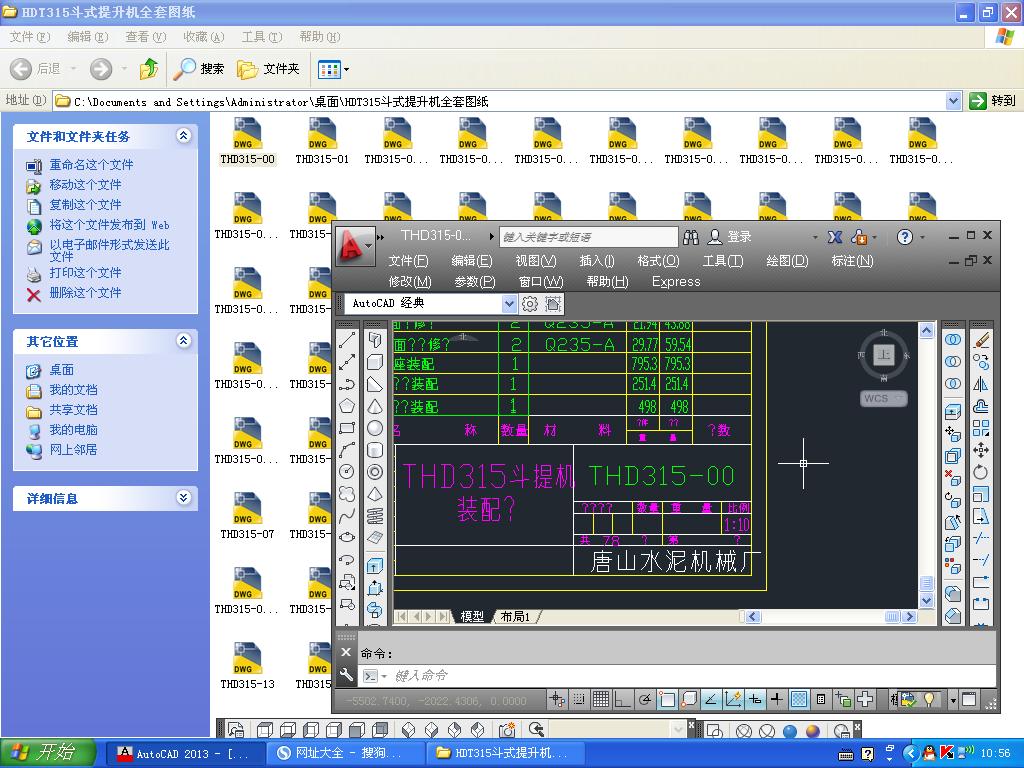Switch to the 布局1 layout tab

[x=516, y=617]
